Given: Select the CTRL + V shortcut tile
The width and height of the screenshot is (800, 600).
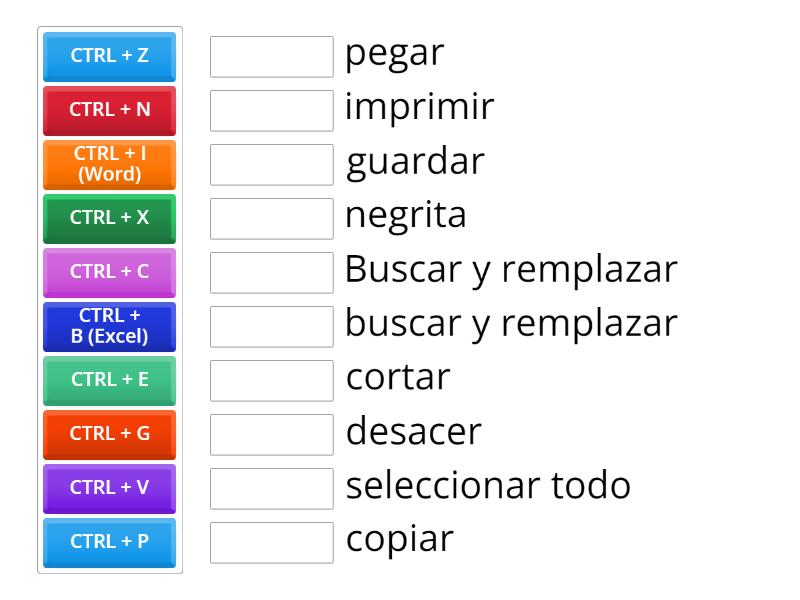Looking at the screenshot, I should point(108,488).
